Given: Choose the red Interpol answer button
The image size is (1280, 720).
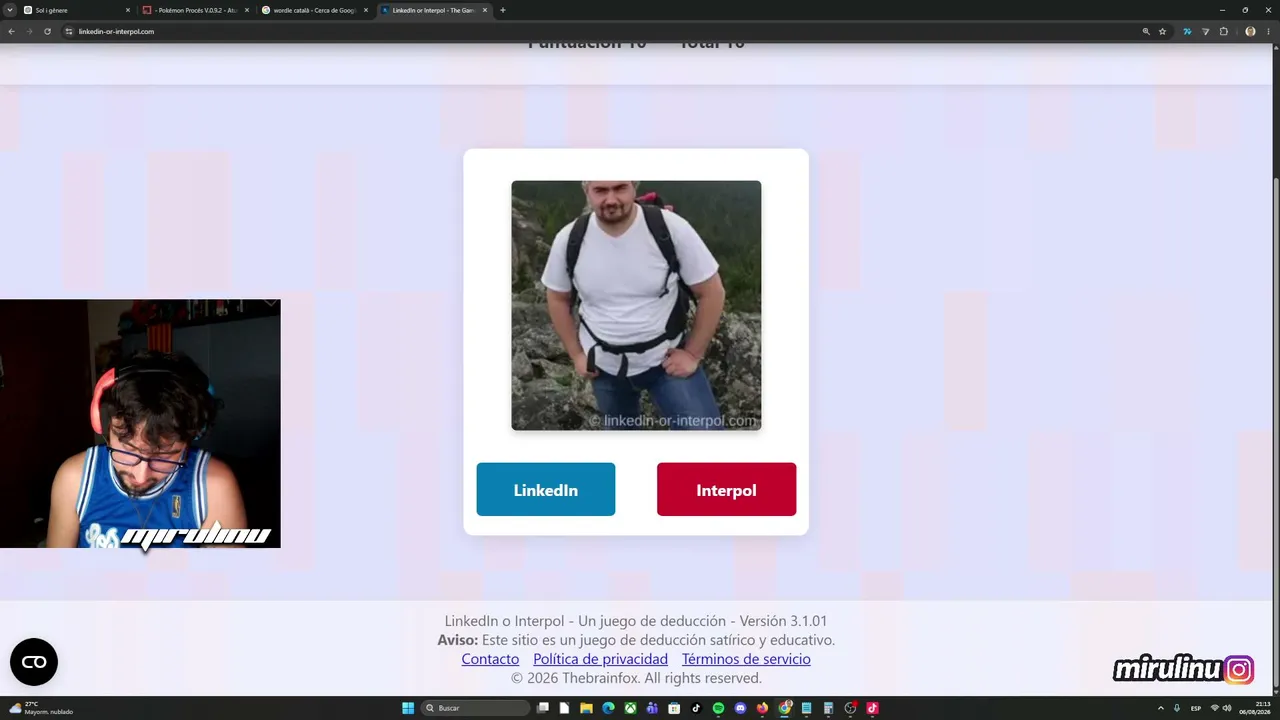Looking at the screenshot, I should [726, 489].
